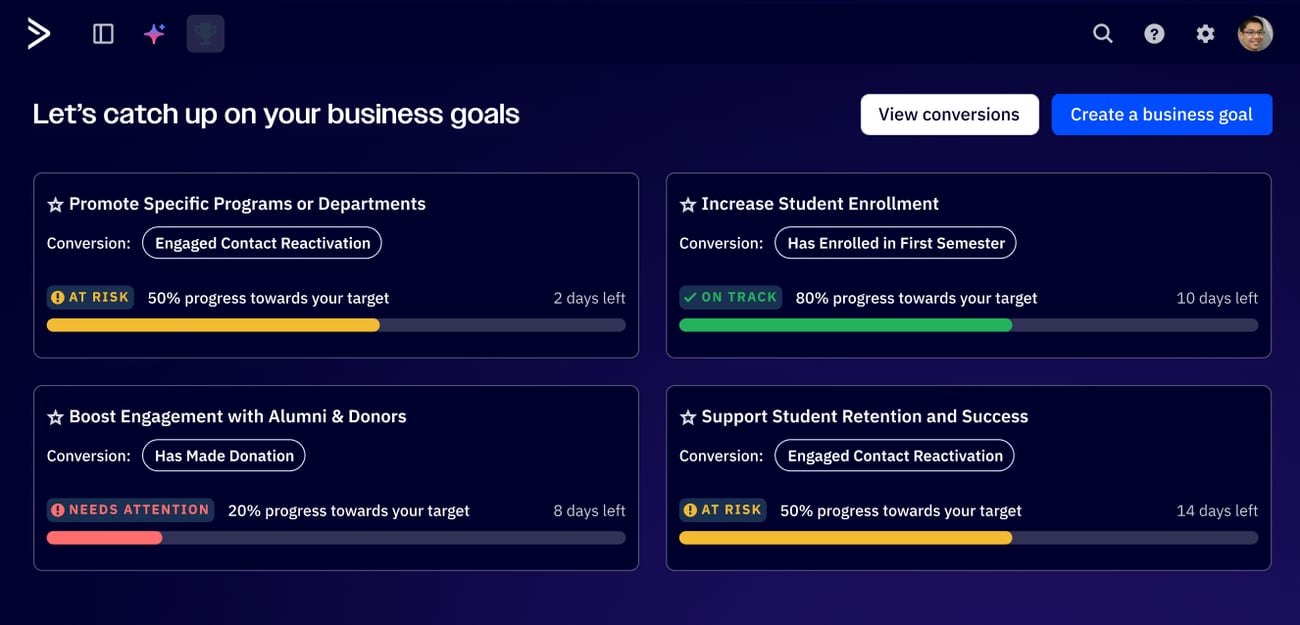Open the Engaged Contact Reactivation conversion pill
The height and width of the screenshot is (625, 1300).
[261, 242]
